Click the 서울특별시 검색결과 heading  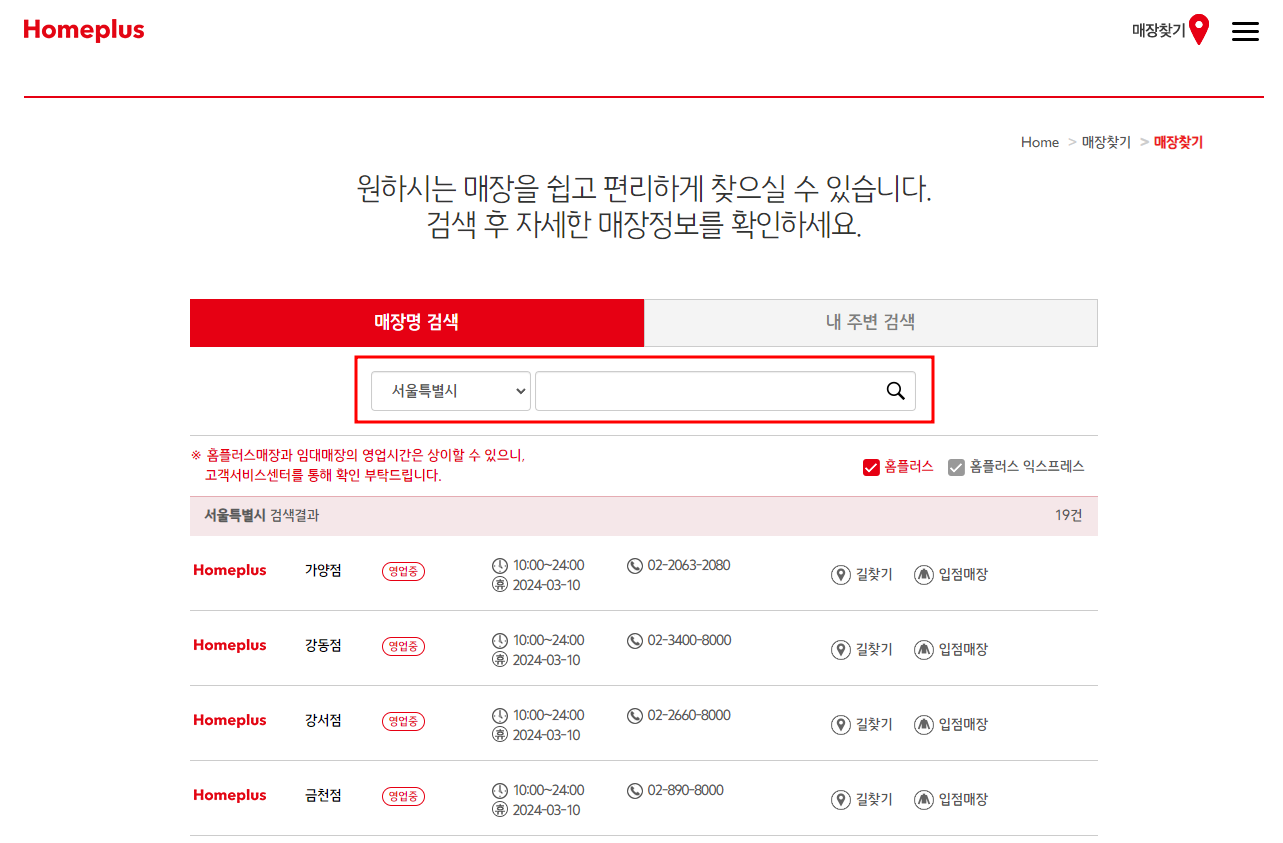262,516
